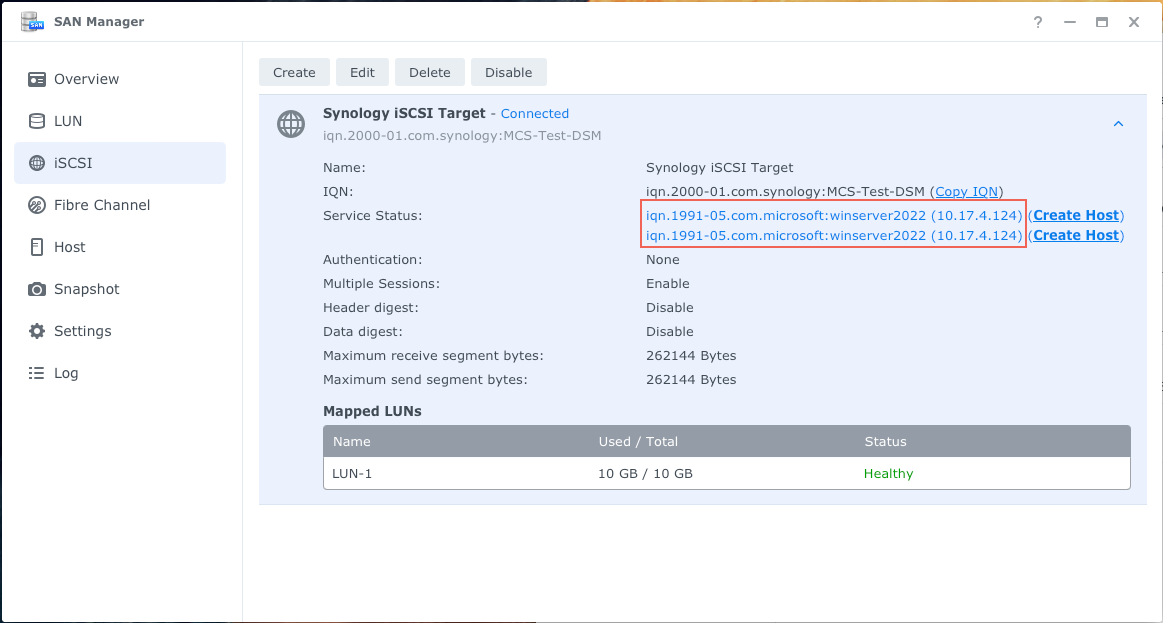Image resolution: width=1163 pixels, height=623 pixels.
Task: Click the iSCSI globe icon in sidebar
Action: click(x=36, y=163)
